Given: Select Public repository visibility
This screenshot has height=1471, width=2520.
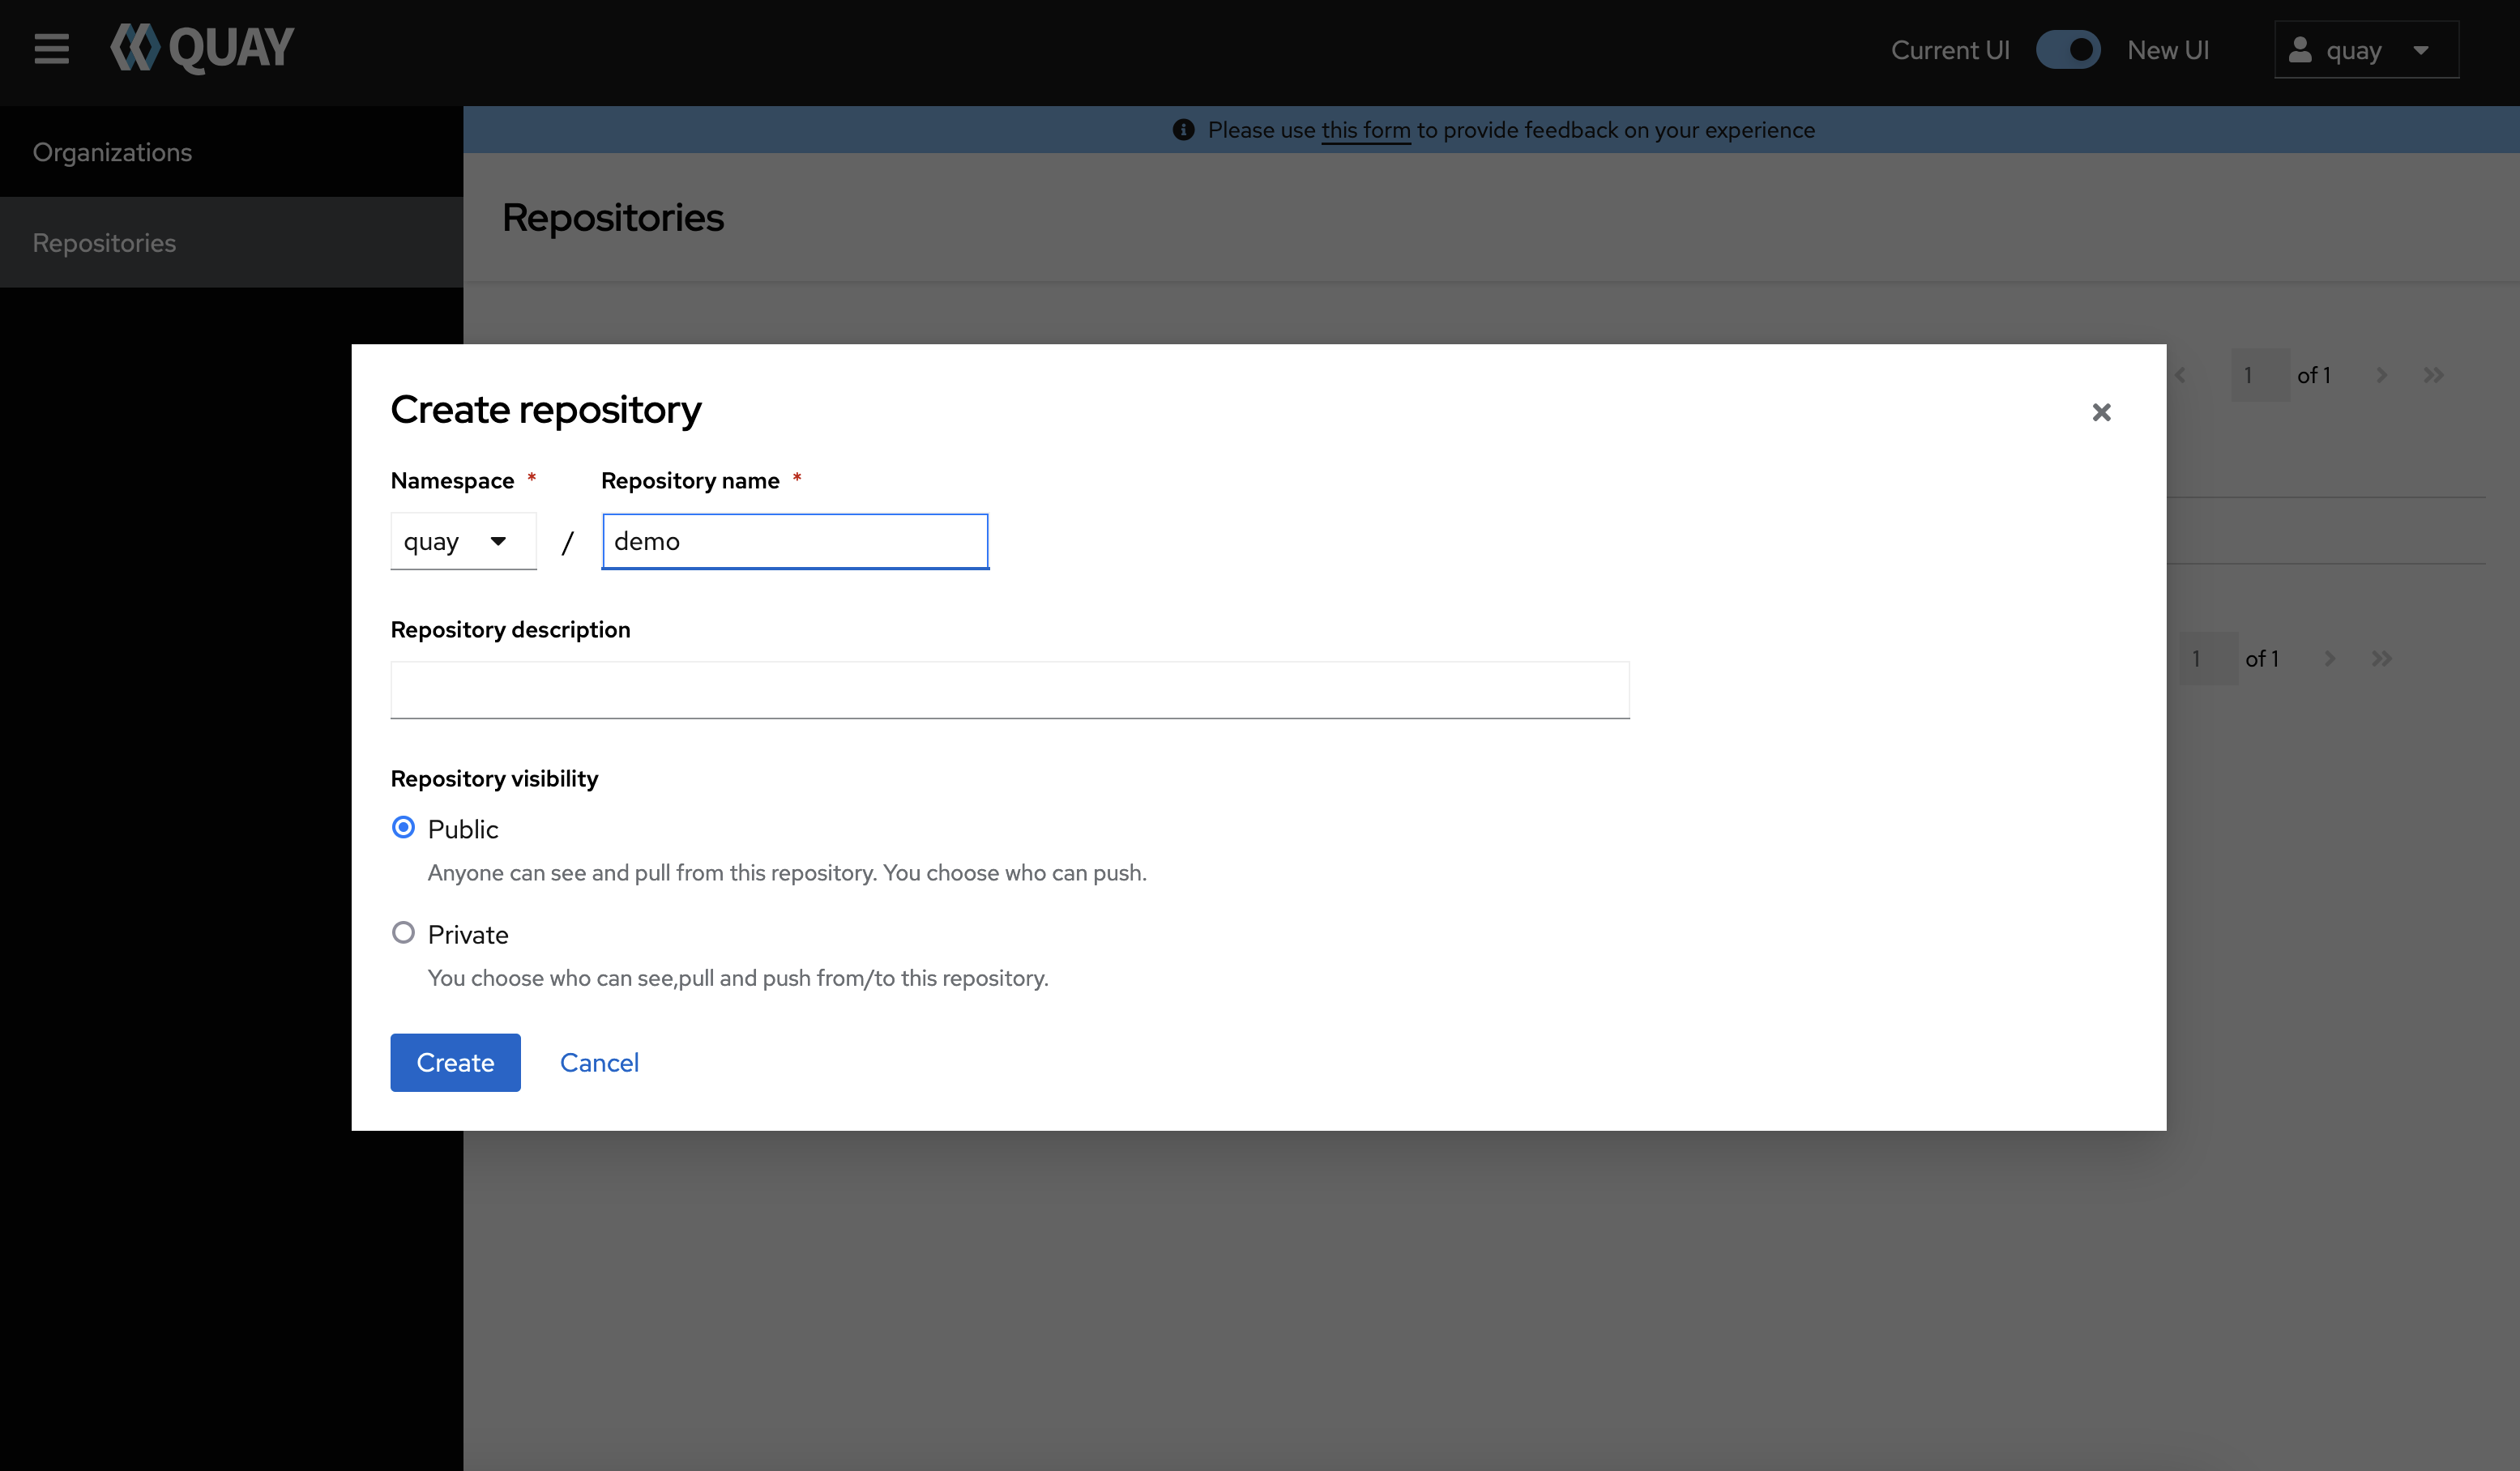Looking at the screenshot, I should click(403, 828).
